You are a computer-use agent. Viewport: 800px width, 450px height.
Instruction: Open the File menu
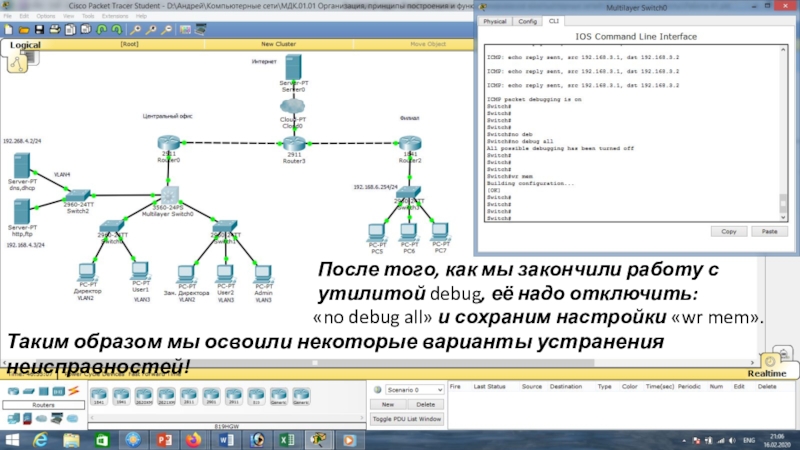click(x=8, y=16)
